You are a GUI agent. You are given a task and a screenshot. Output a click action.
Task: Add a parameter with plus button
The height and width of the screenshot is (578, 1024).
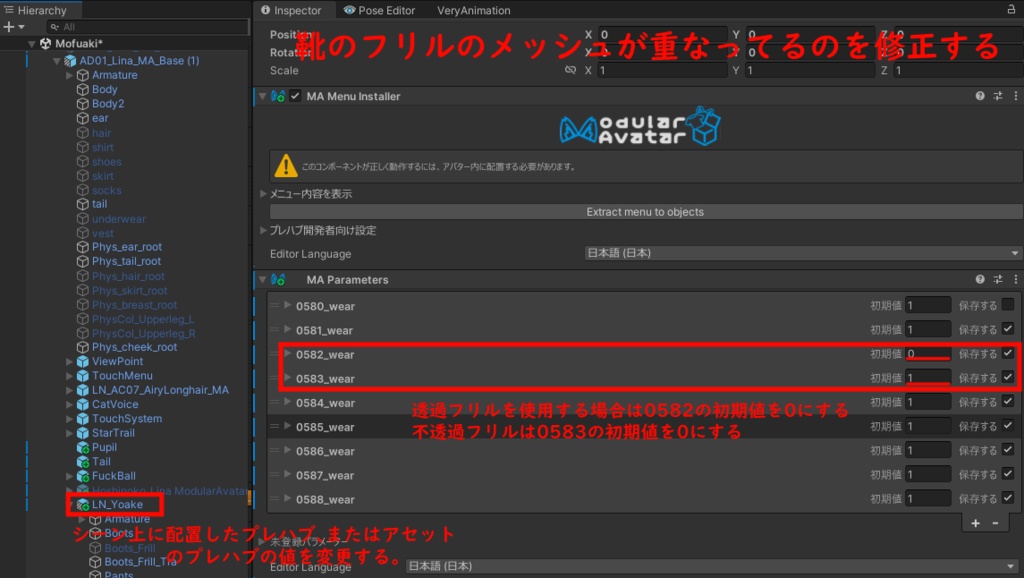click(x=975, y=523)
